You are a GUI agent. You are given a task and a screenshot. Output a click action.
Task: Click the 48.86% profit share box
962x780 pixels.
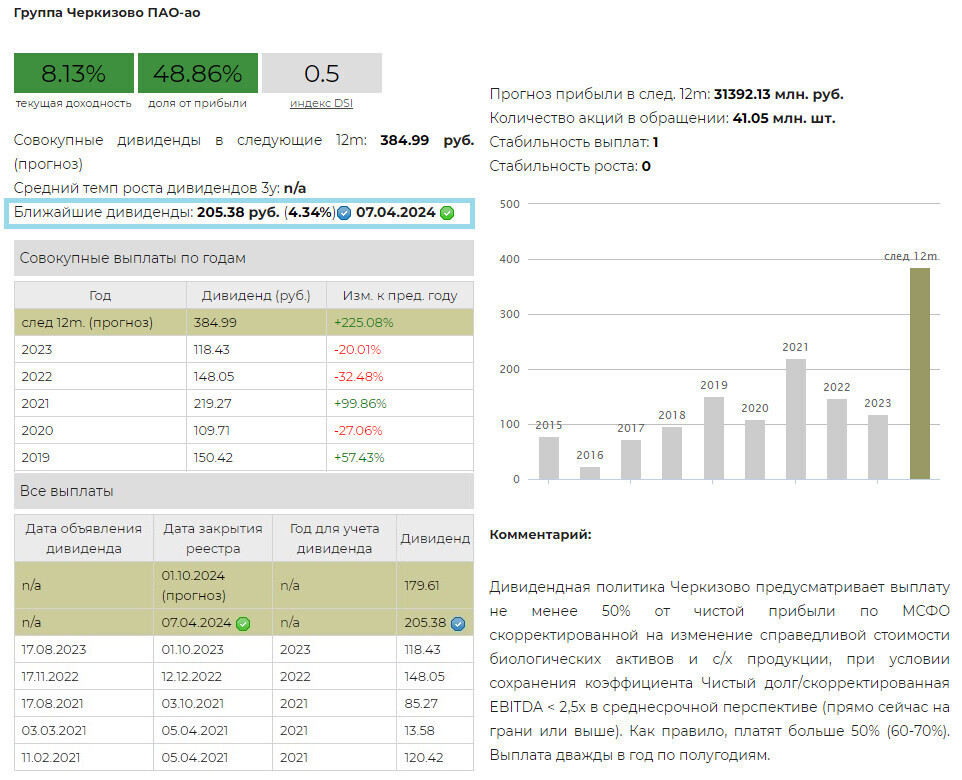coord(197,73)
